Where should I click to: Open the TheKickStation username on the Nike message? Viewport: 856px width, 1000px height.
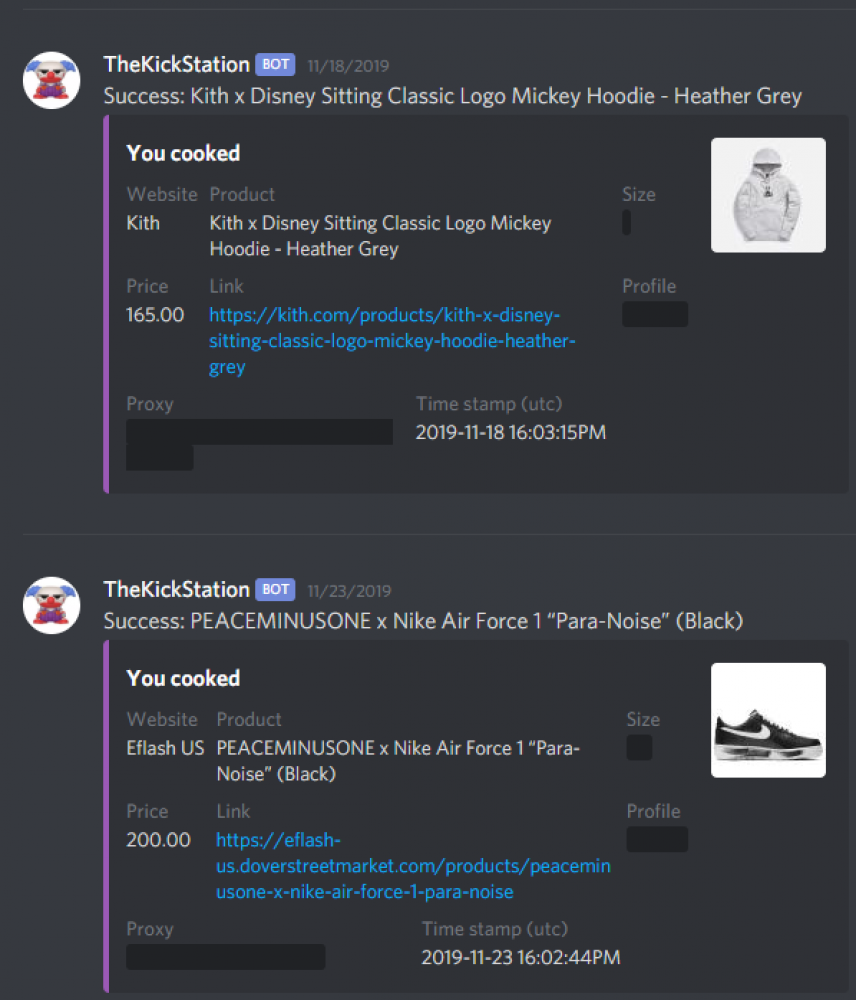[177, 589]
